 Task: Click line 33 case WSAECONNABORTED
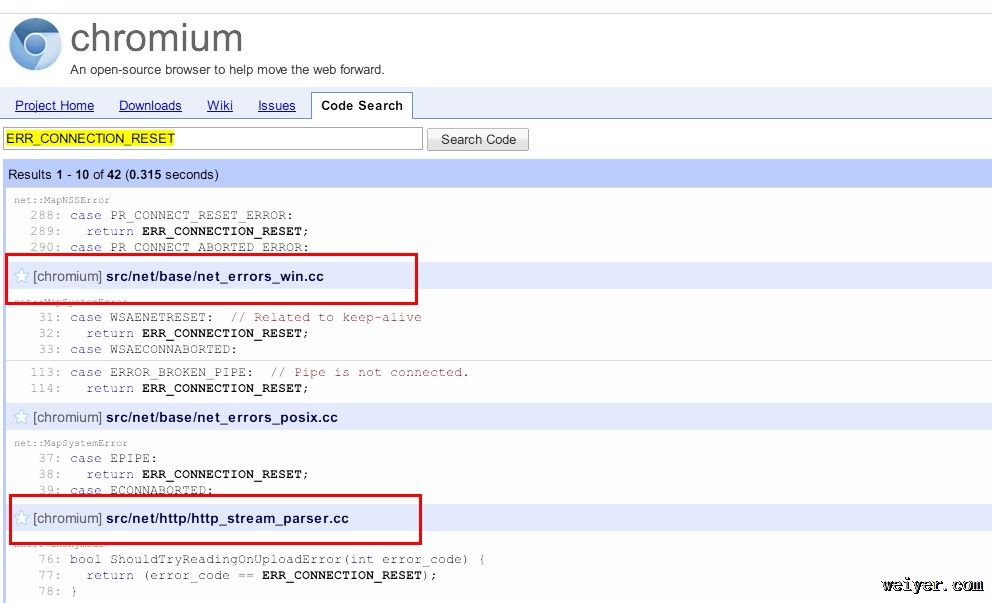[x=137, y=349]
